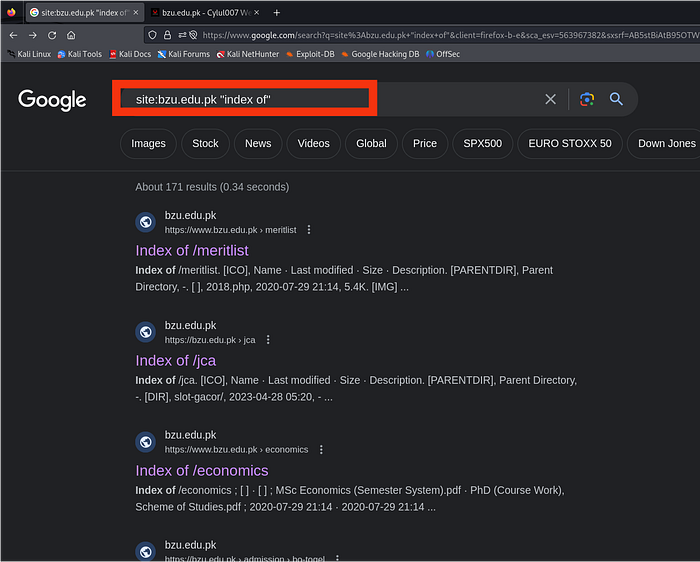Click the meritlist result URL breadcrumb
Screen dimensions: 700x562
click(x=230, y=230)
